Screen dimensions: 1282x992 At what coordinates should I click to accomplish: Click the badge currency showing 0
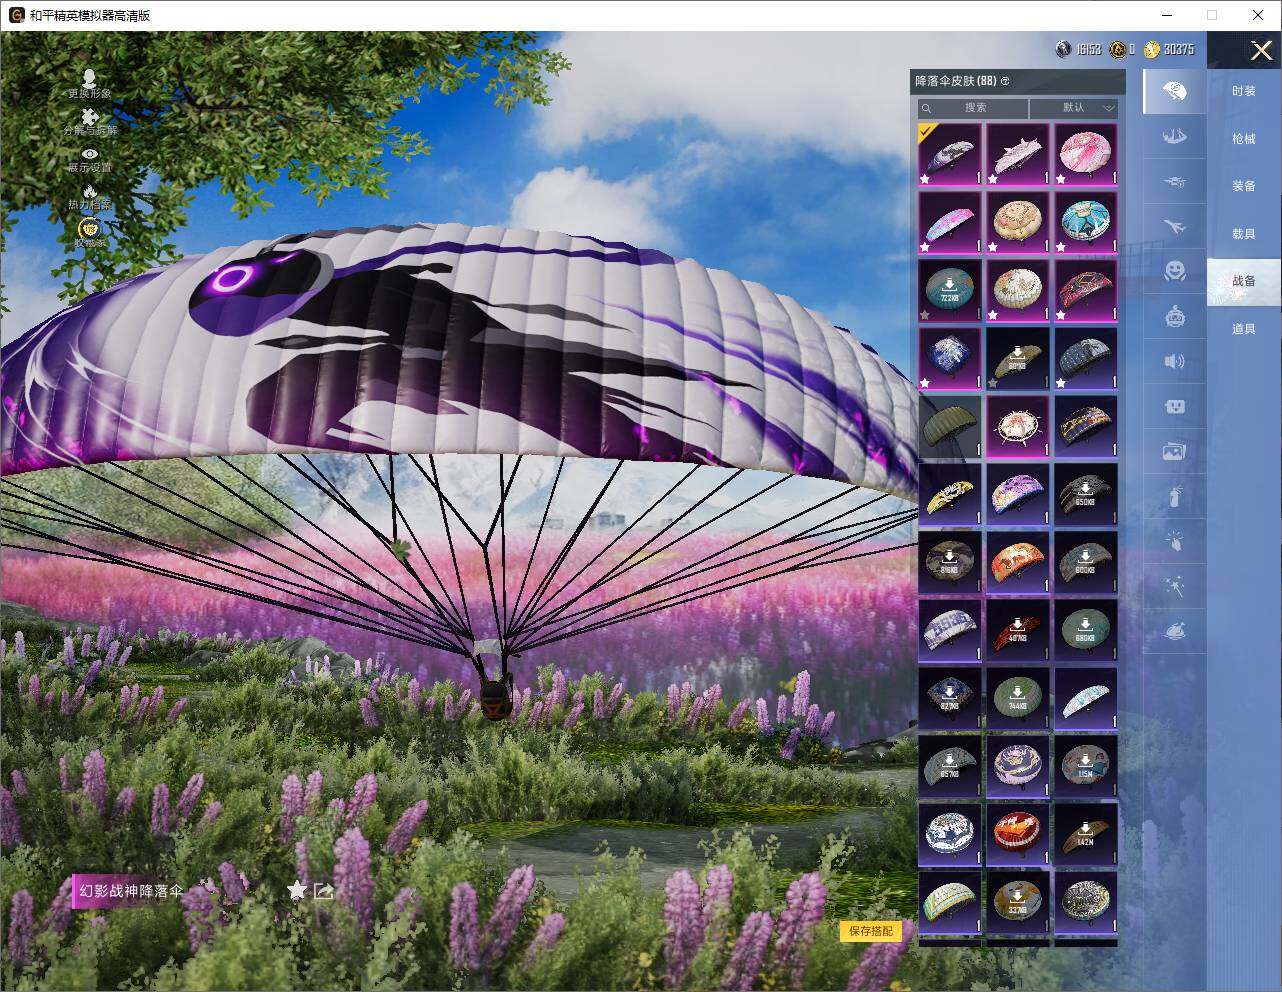click(1122, 49)
